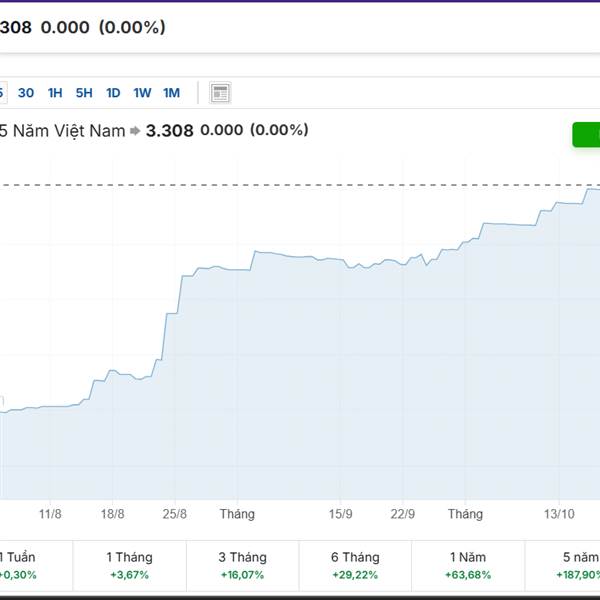The width and height of the screenshot is (600, 600).
Task: Click the 25/8 date on the time axis
Action: point(175,514)
